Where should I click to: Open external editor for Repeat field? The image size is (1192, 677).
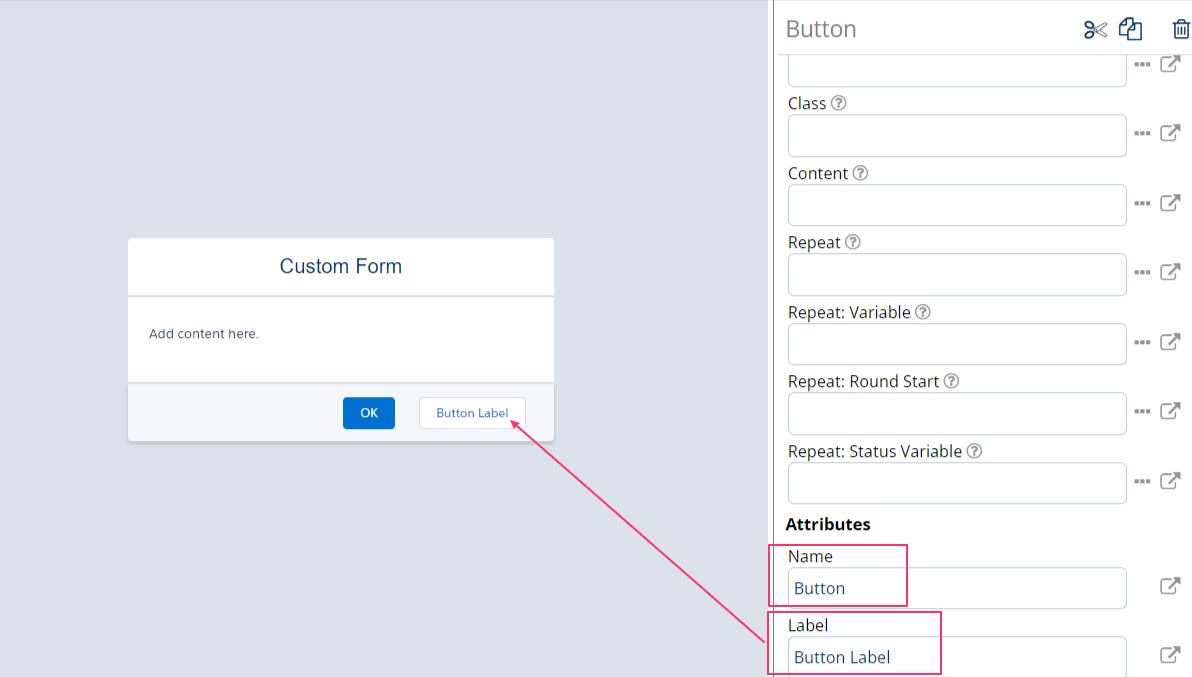tap(1169, 272)
